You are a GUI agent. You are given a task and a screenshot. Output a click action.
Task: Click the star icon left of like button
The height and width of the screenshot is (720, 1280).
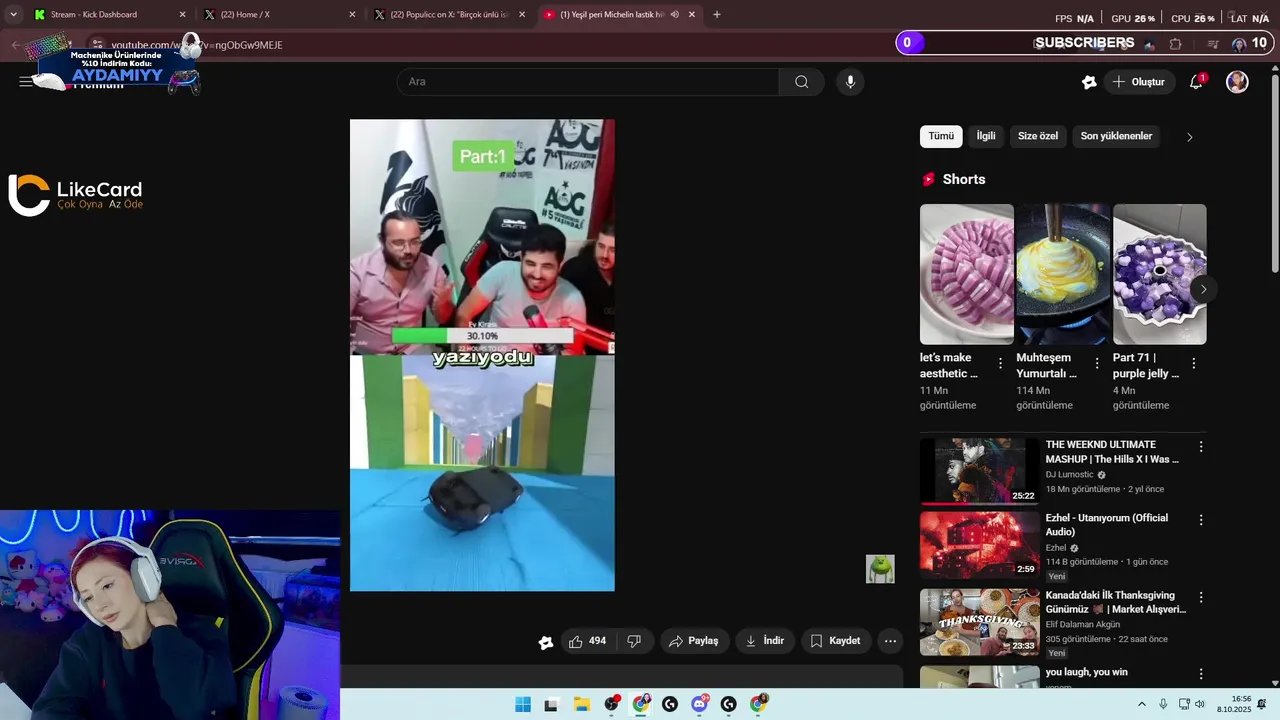(546, 642)
